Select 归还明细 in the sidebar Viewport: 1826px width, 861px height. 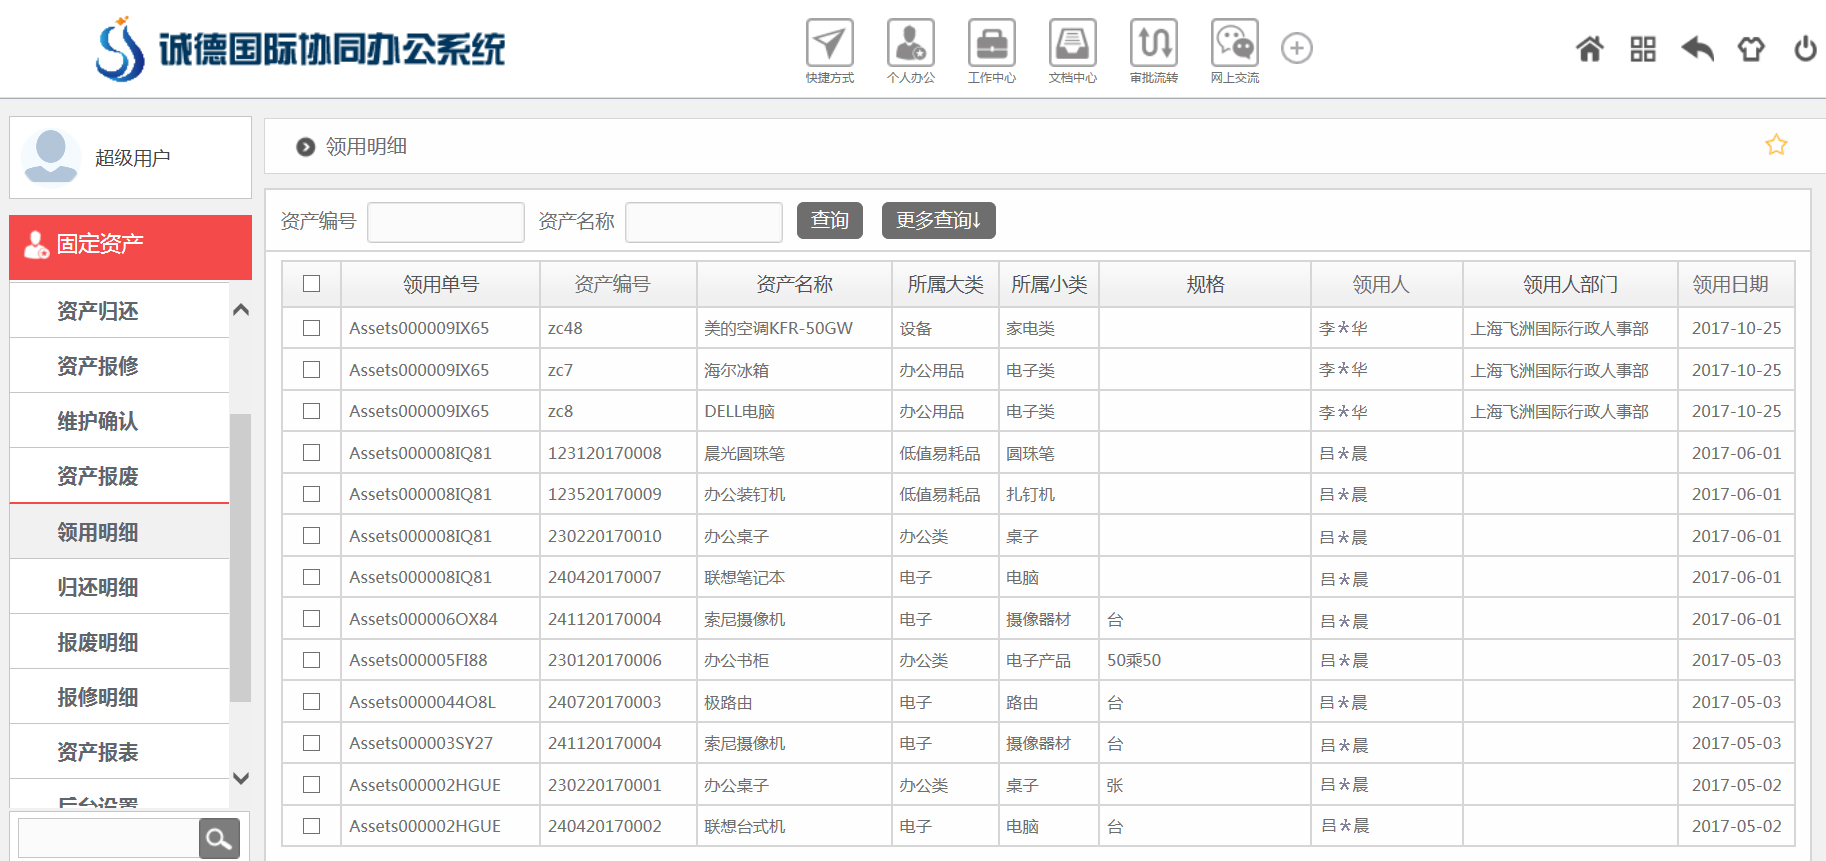coord(98,587)
